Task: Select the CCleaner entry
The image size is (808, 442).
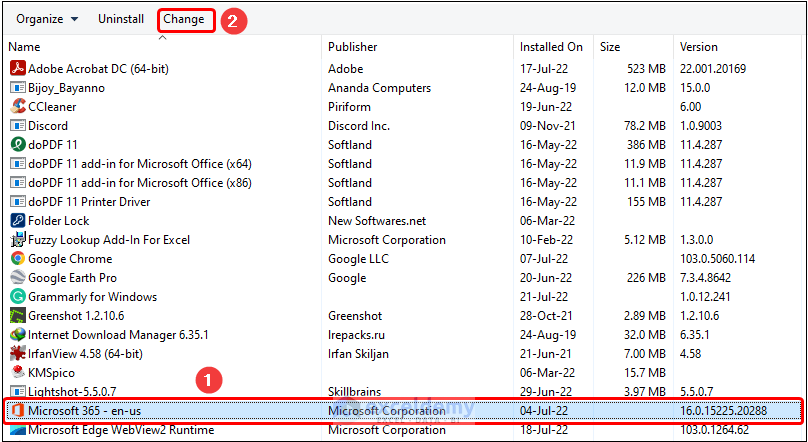Action: 52,107
